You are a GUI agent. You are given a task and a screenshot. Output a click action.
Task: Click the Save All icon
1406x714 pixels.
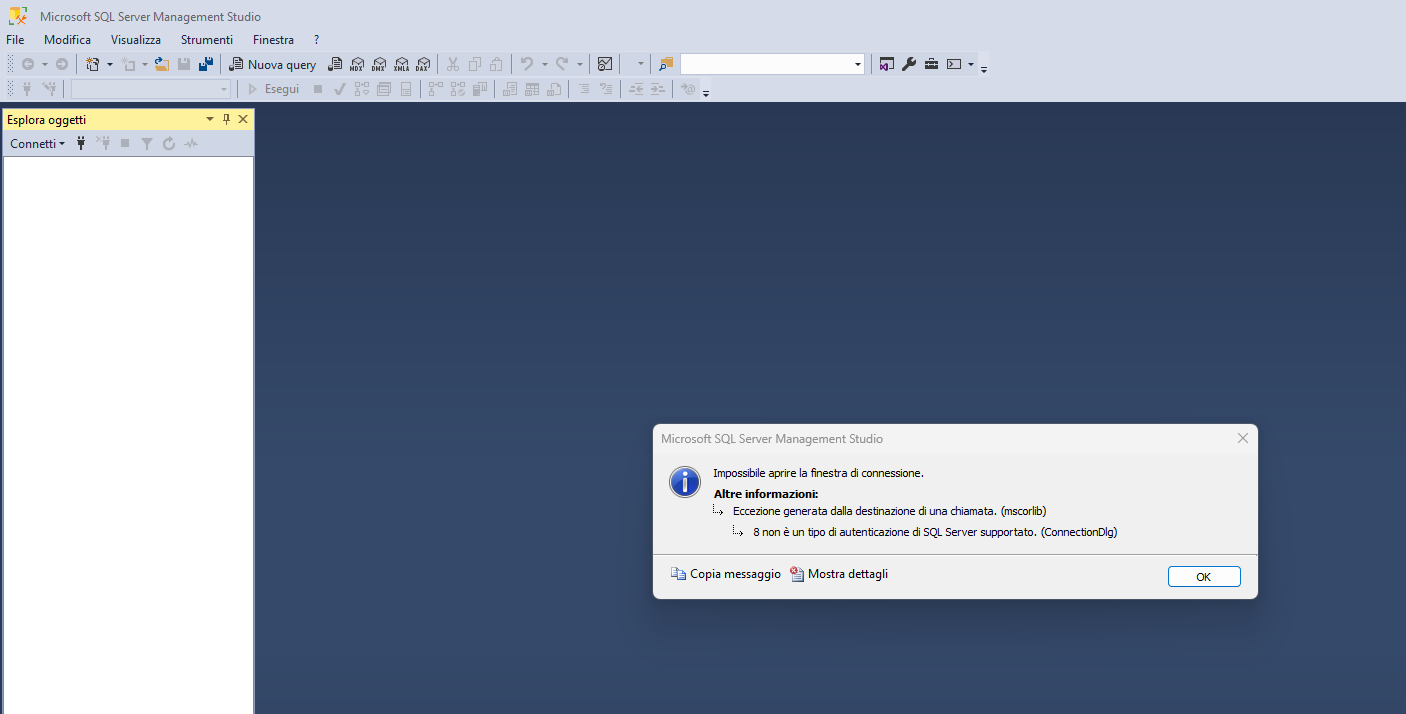pyautogui.click(x=206, y=64)
